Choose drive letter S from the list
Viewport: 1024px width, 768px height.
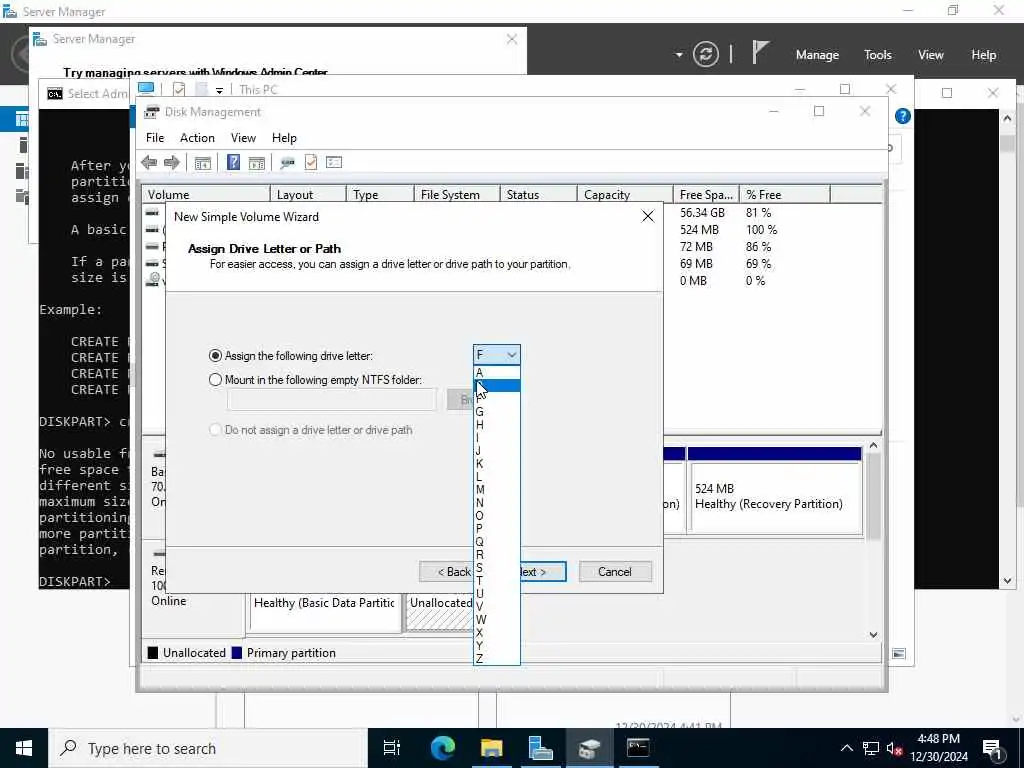tap(496, 568)
